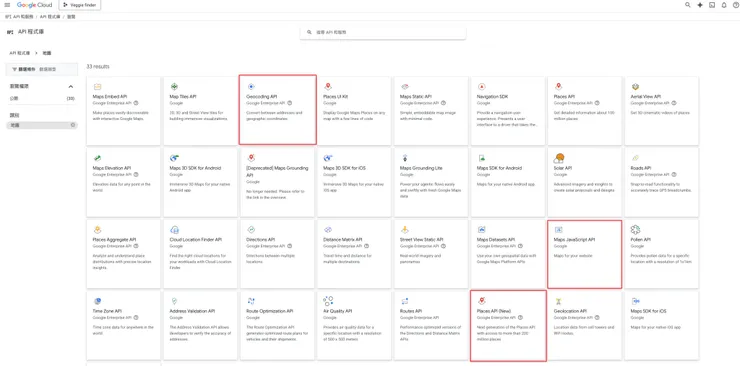Click the Geolocation API card icon
The width and height of the screenshot is (740, 366).
tap(558, 301)
